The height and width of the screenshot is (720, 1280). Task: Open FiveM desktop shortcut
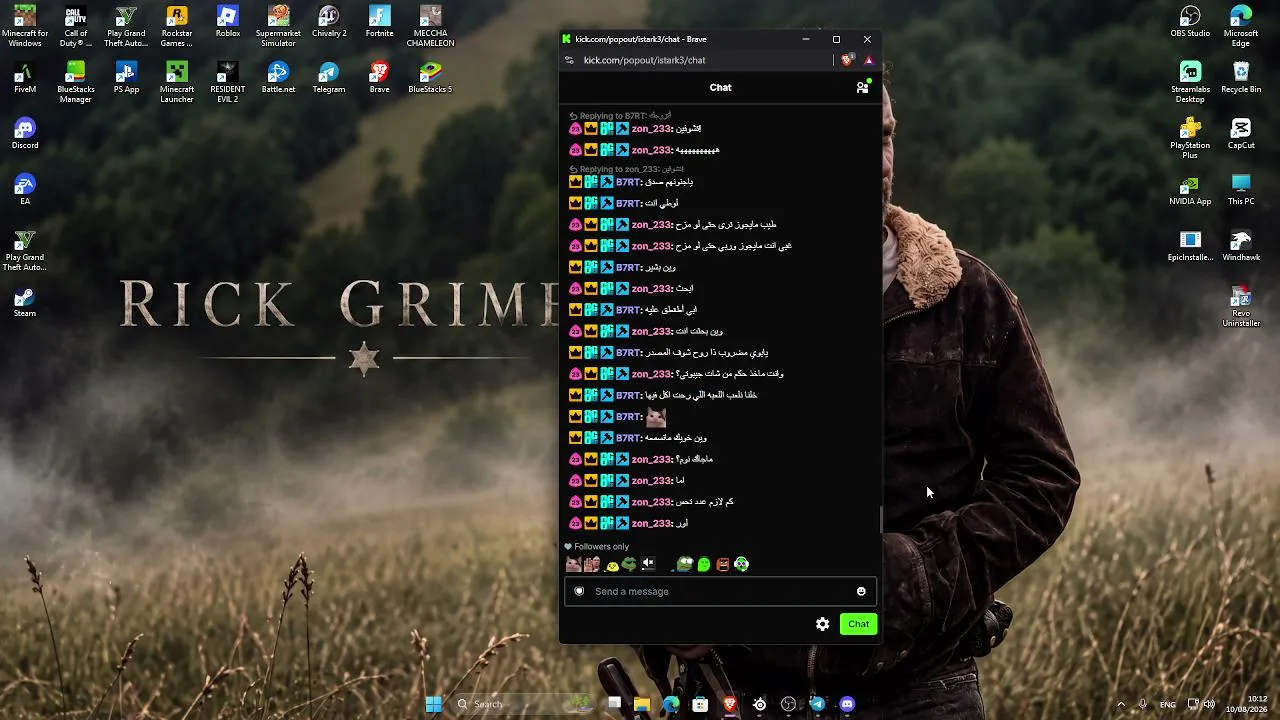(x=25, y=78)
